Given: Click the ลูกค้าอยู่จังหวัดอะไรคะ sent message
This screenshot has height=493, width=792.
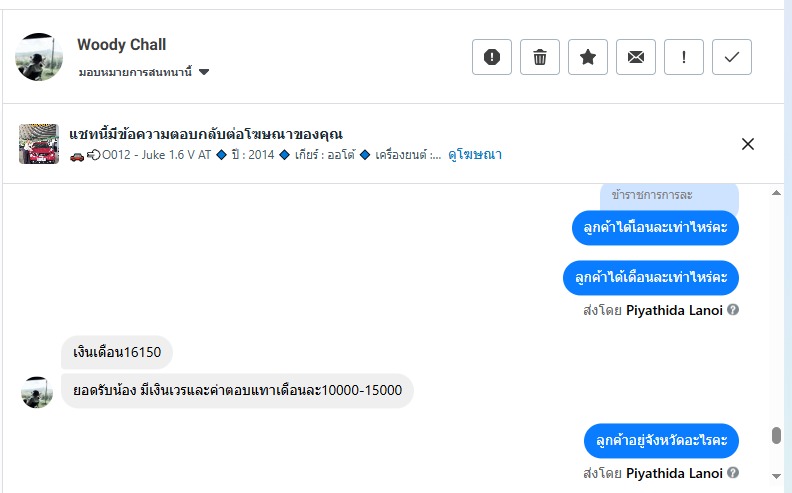Looking at the screenshot, I should (x=661, y=440).
